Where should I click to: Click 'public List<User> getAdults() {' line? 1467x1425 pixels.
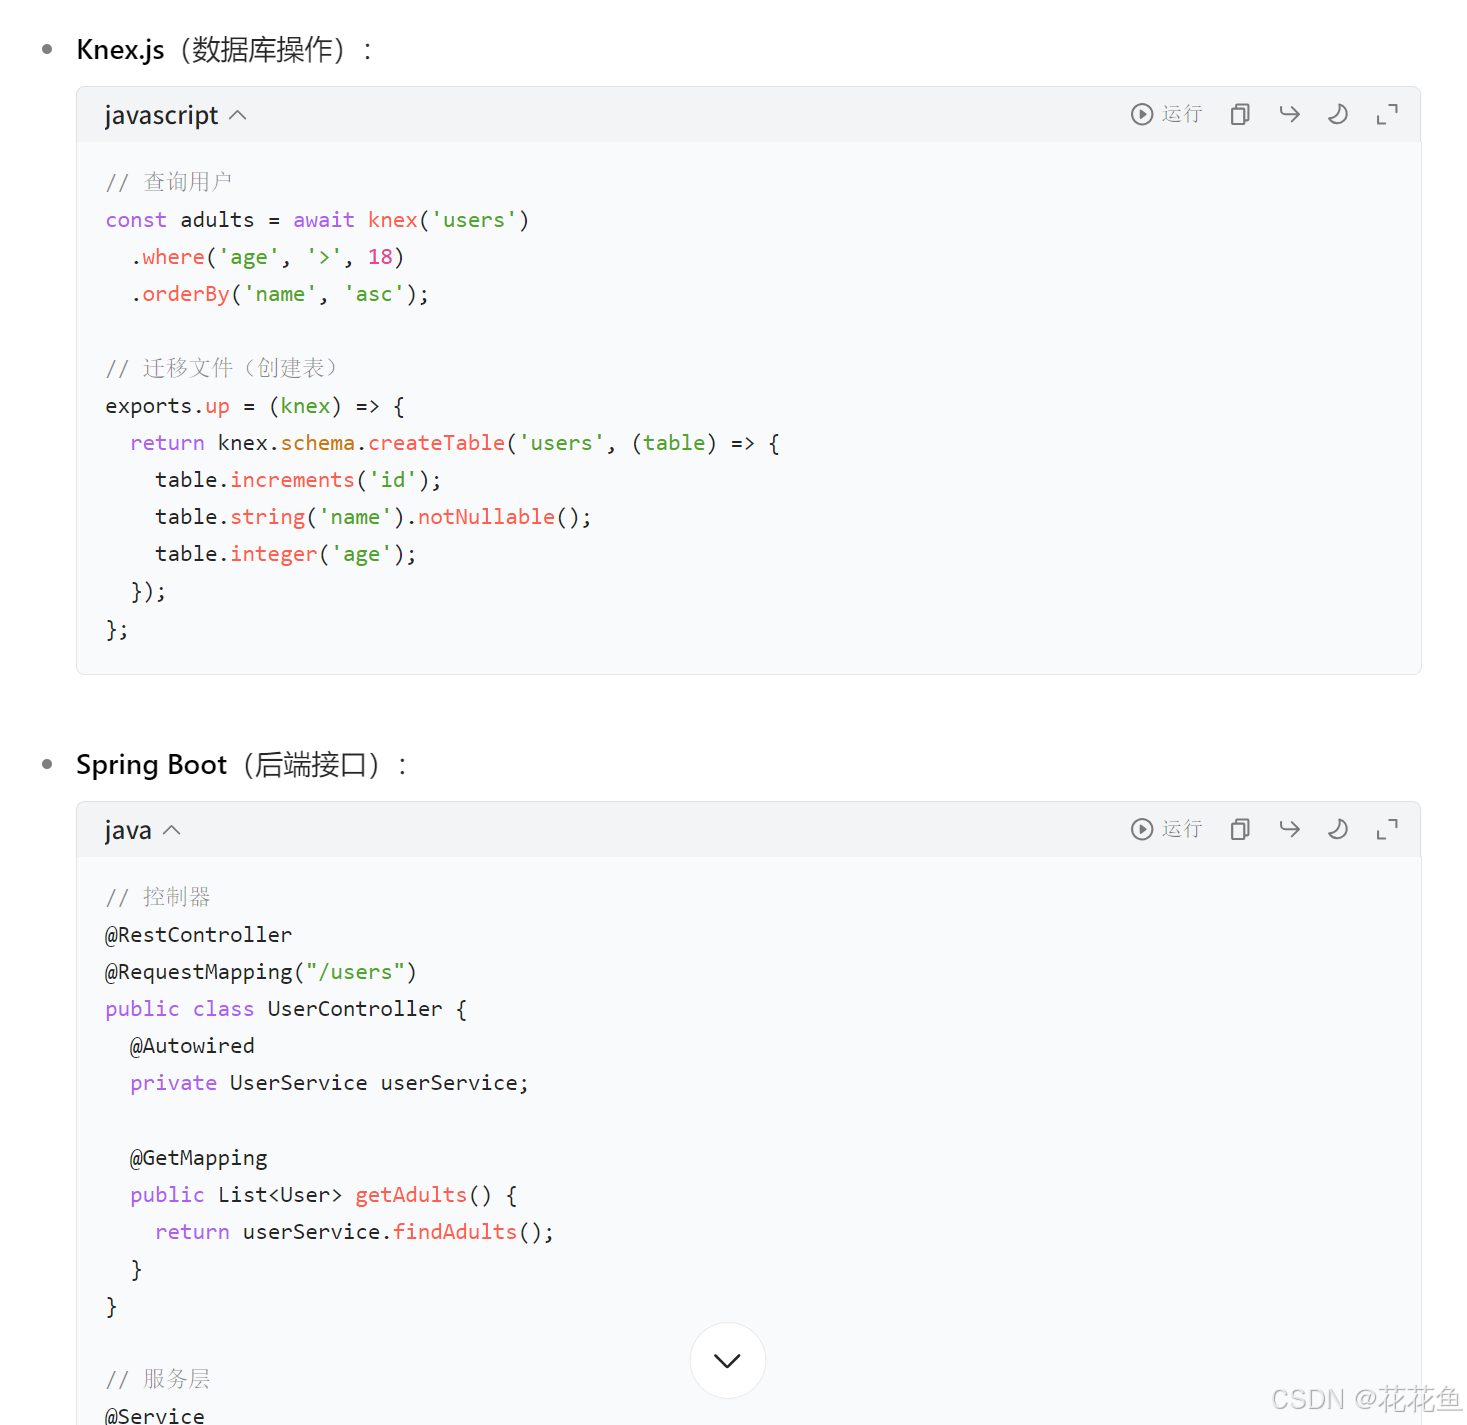[x=323, y=1195]
